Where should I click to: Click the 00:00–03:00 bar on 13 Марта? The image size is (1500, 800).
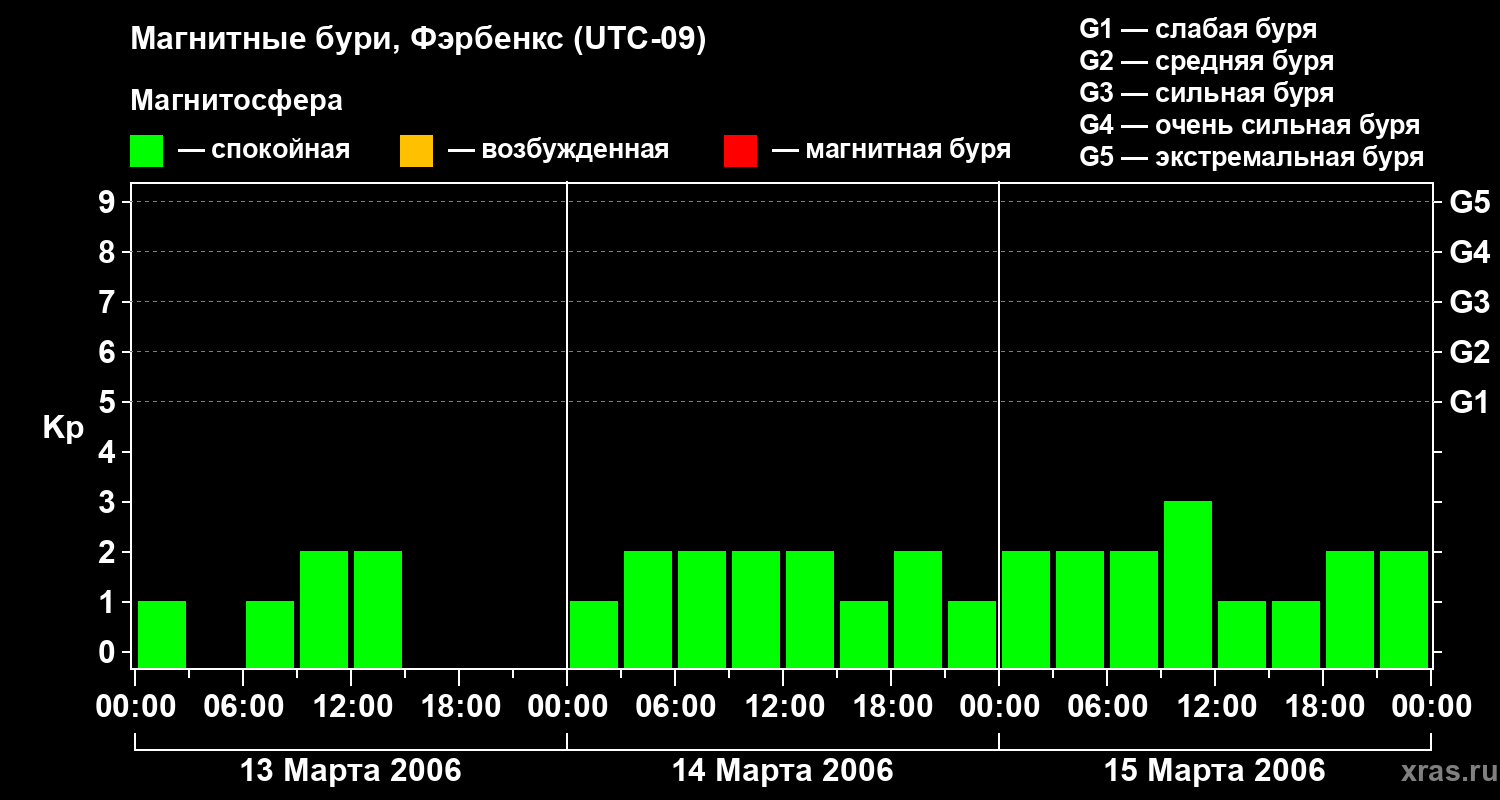pyautogui.click(x=162, y=634)
